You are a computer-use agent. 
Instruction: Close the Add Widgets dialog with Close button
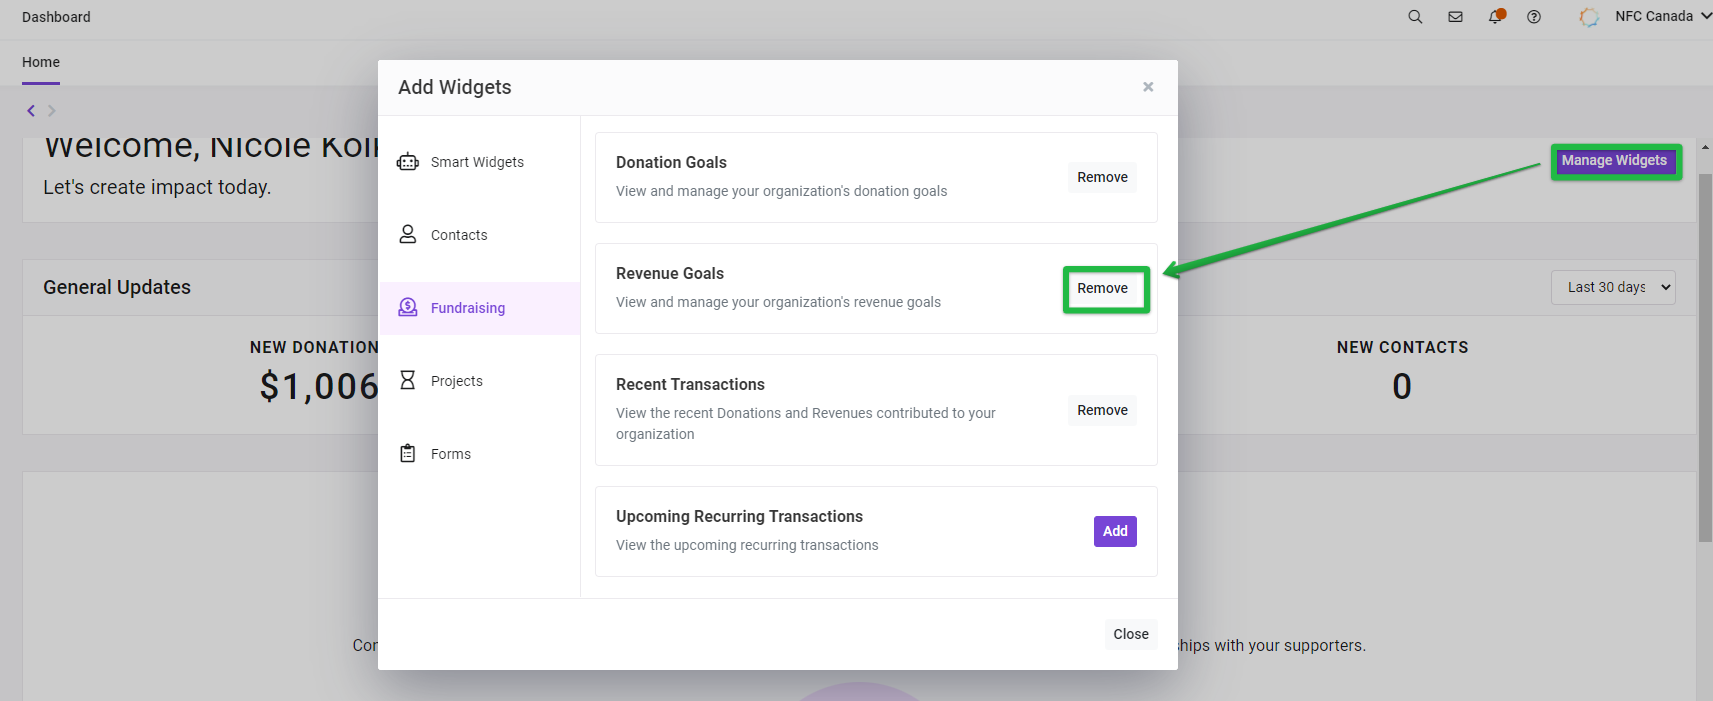[1131, 634]
